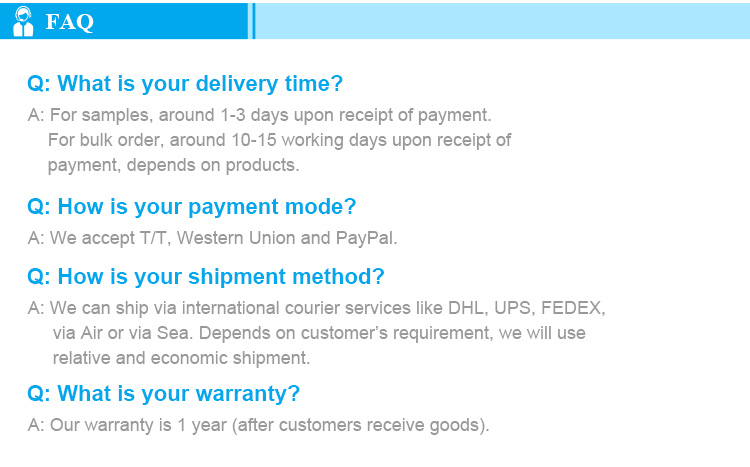Click the bulk order delivery answer text
750x467 pixels.
pyautogui.click(x=279, y=140)
